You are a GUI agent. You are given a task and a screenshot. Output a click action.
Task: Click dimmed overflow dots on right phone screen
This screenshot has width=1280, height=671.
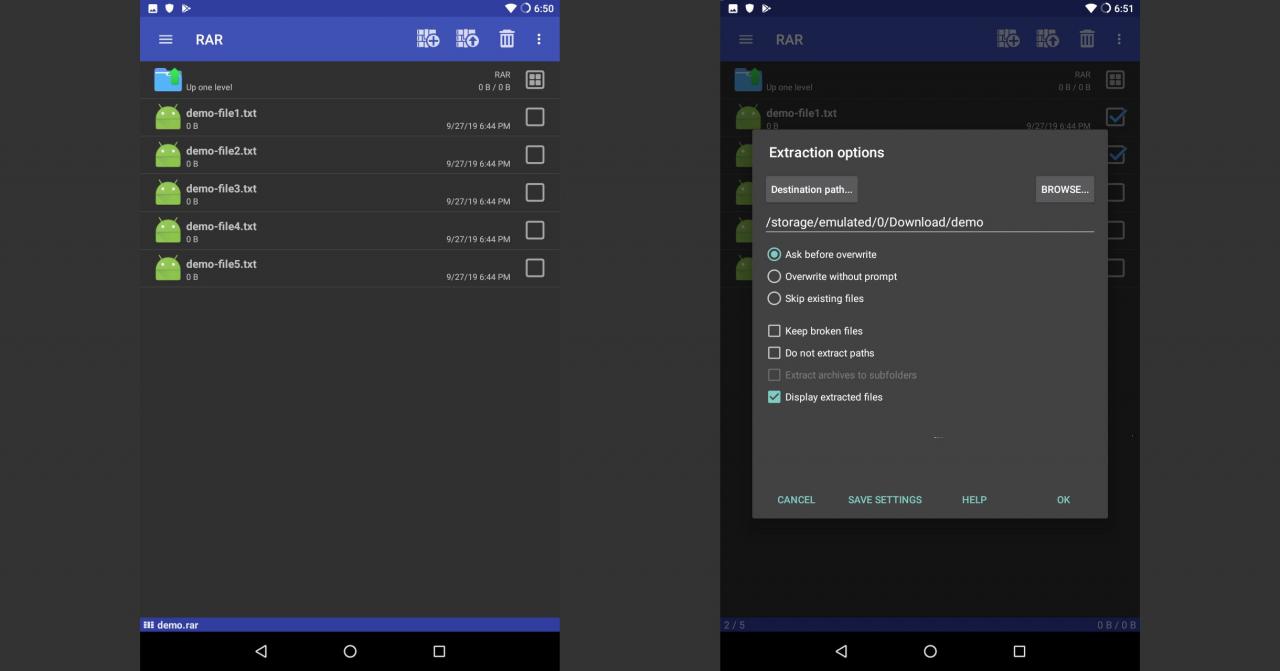(x=1119, y=39)
